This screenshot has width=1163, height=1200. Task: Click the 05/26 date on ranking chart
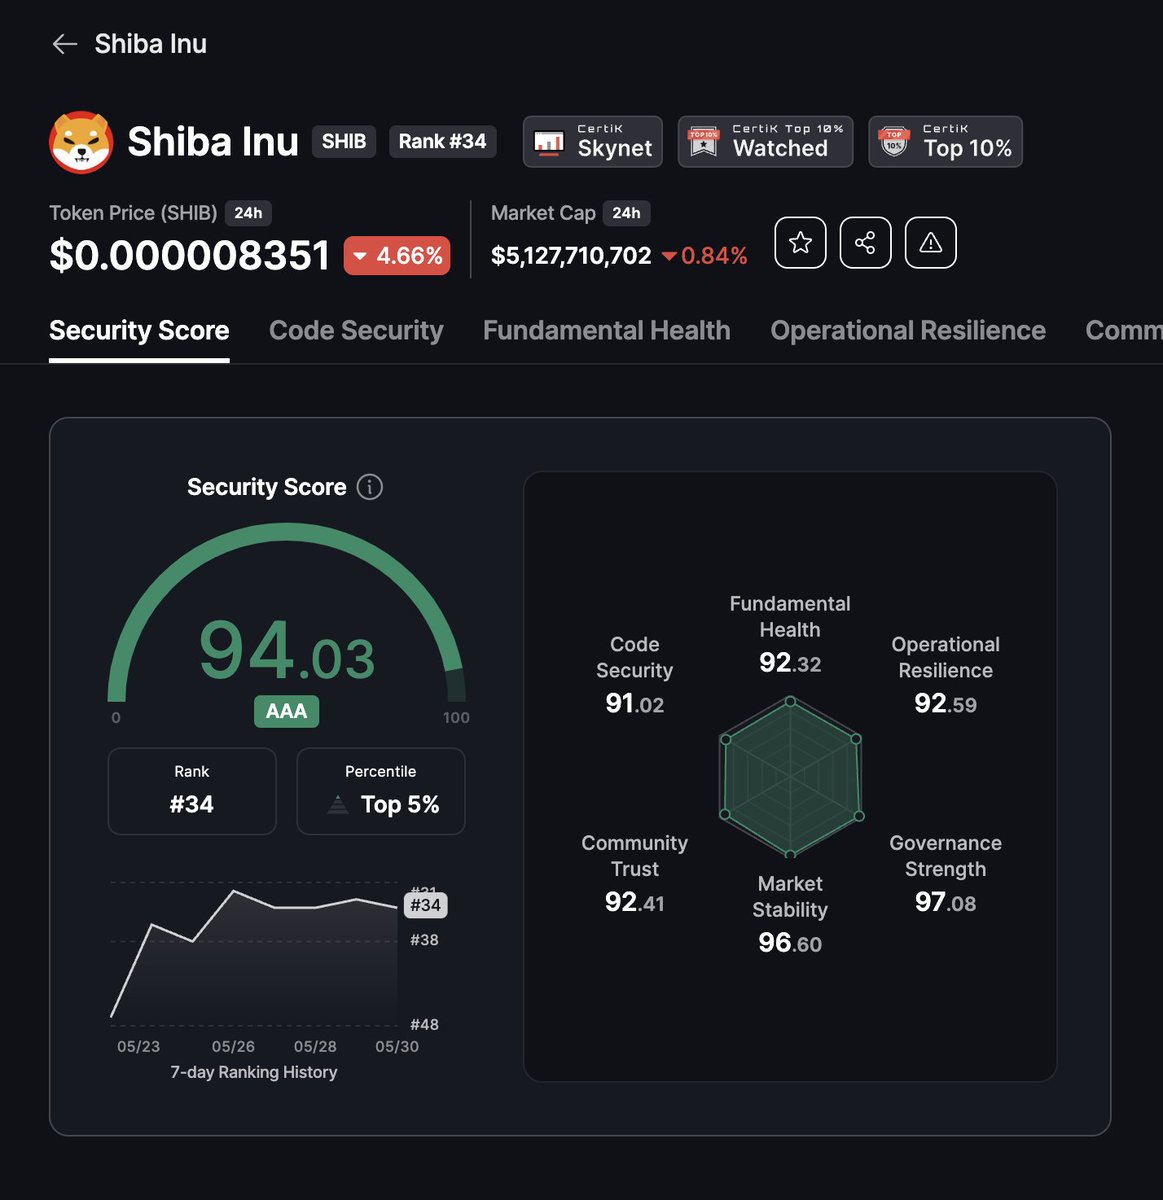[233, 1046]
